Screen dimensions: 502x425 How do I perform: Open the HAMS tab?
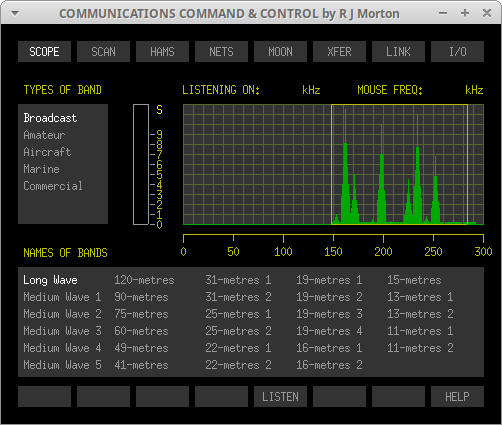coord(162,52)
